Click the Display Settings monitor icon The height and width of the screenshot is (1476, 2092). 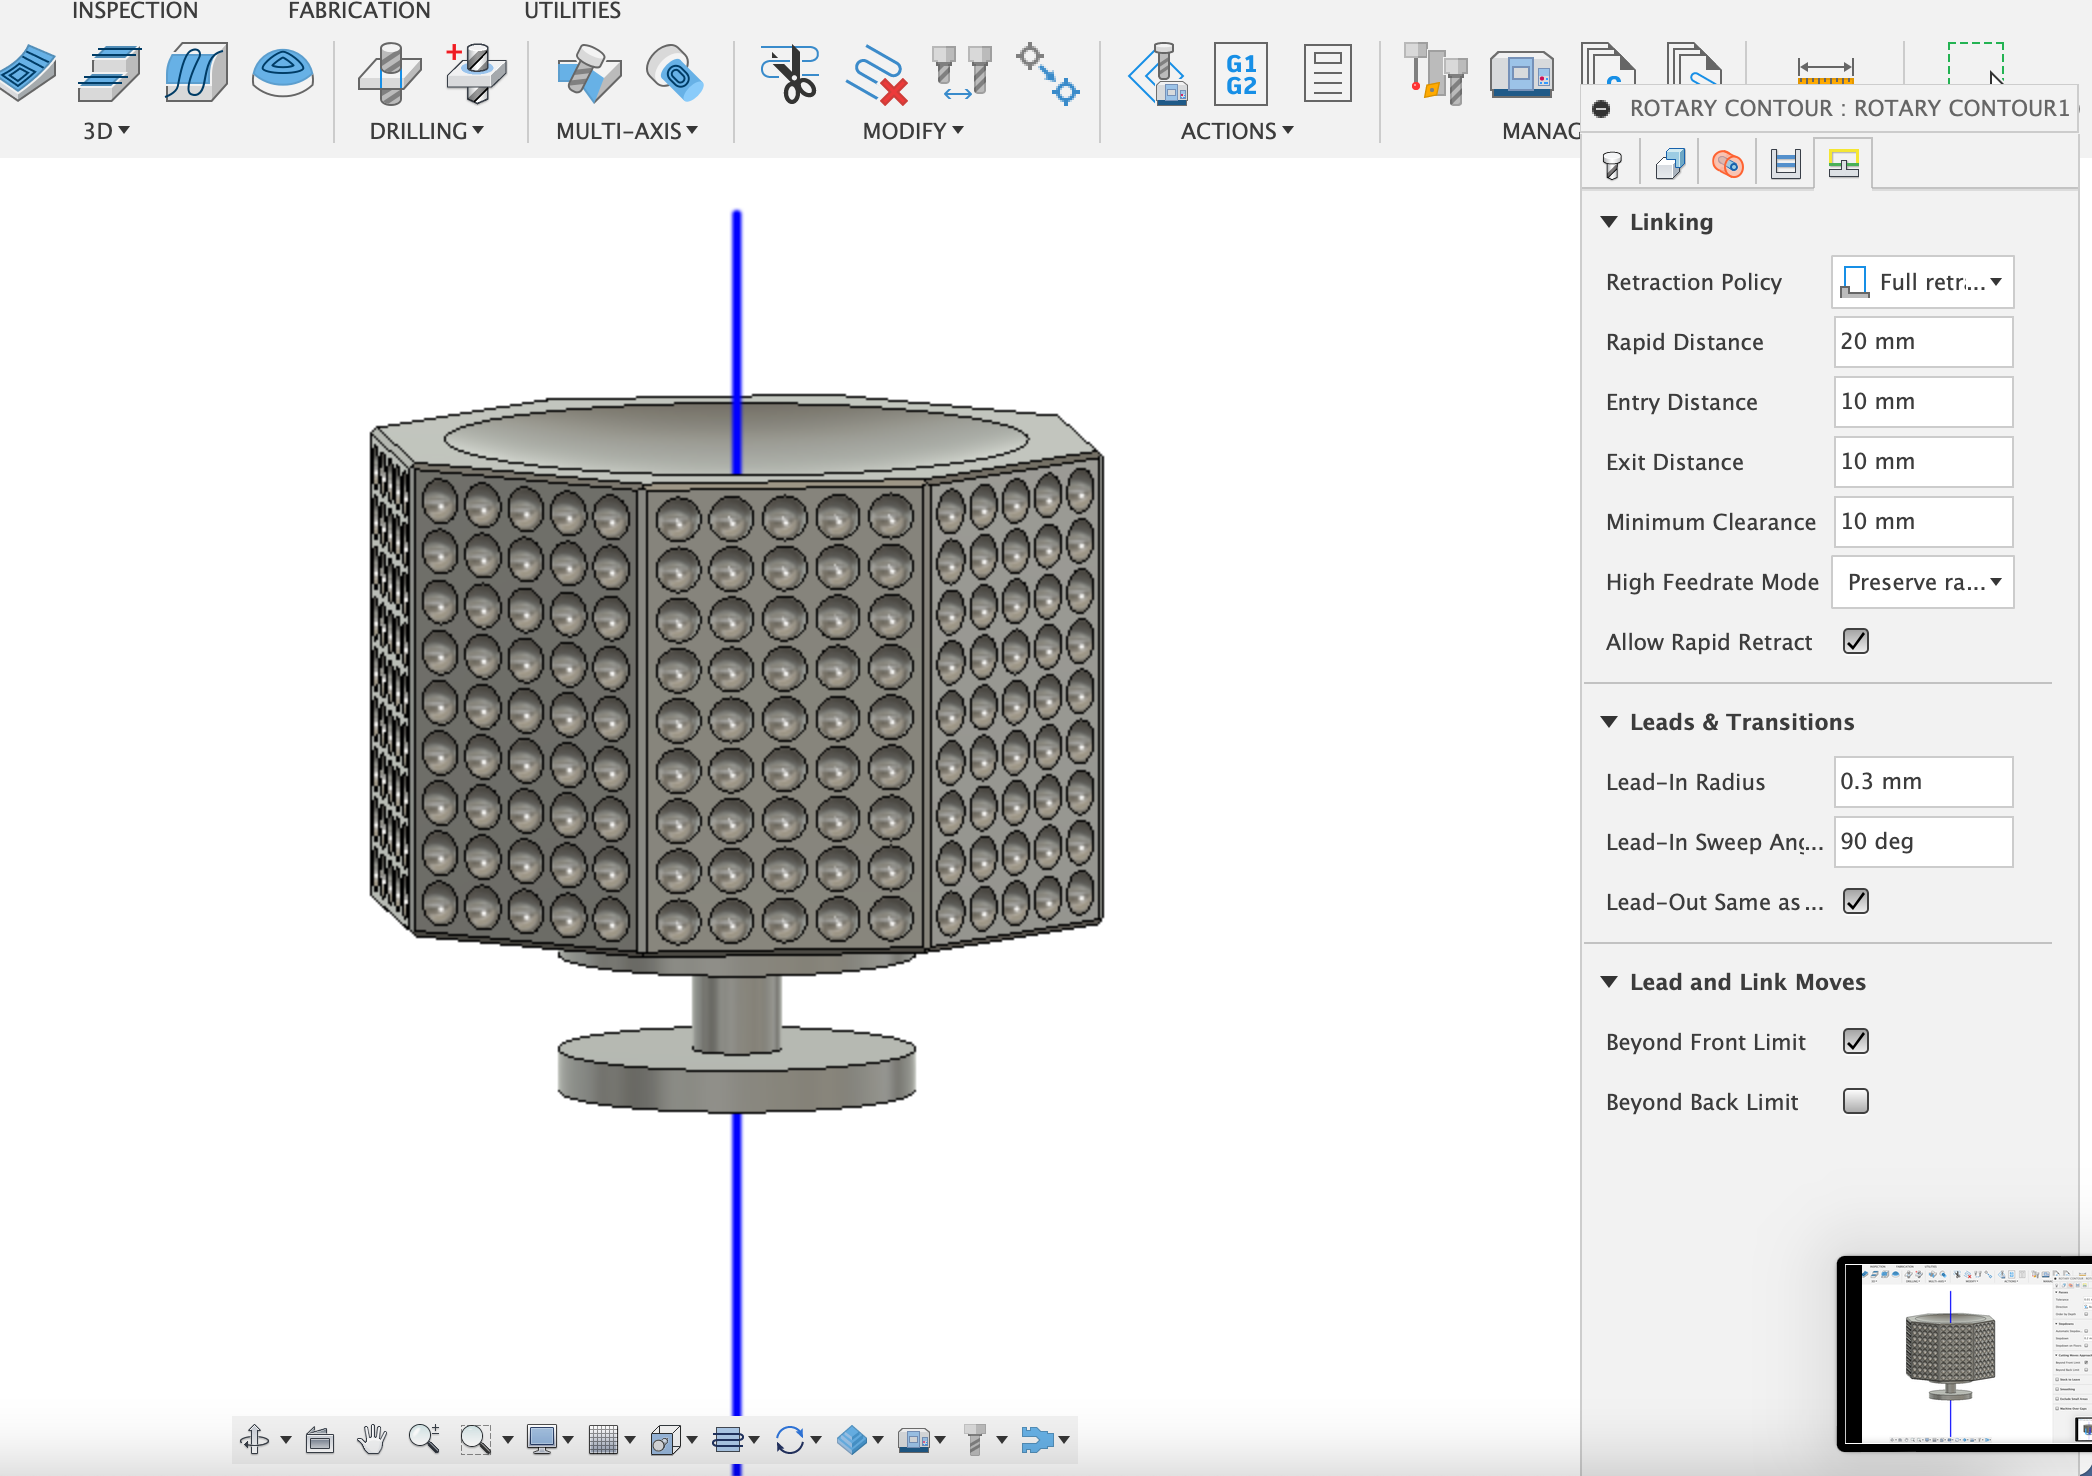tap(542, 1439)
